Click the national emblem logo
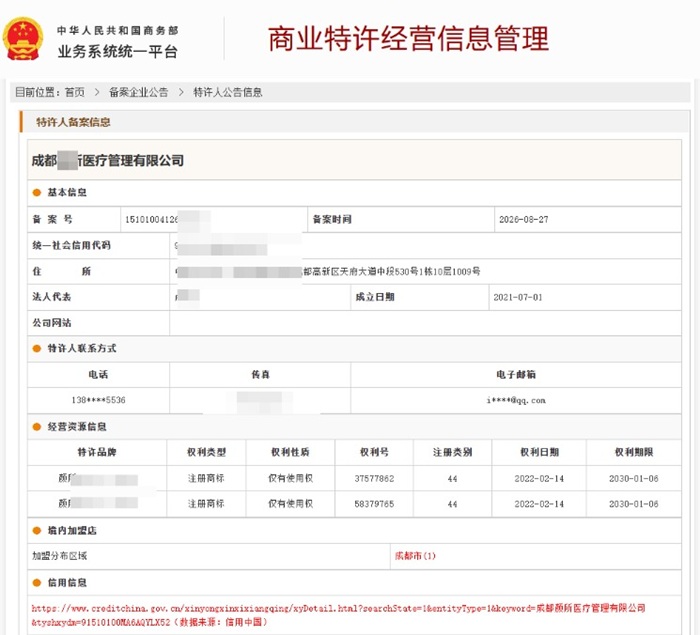 (x=23, y=39)
